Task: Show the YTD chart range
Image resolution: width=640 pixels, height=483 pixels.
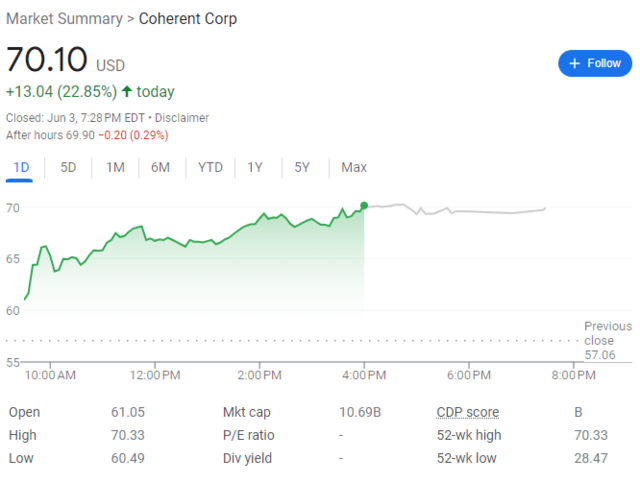Action: tap(210, 167)
